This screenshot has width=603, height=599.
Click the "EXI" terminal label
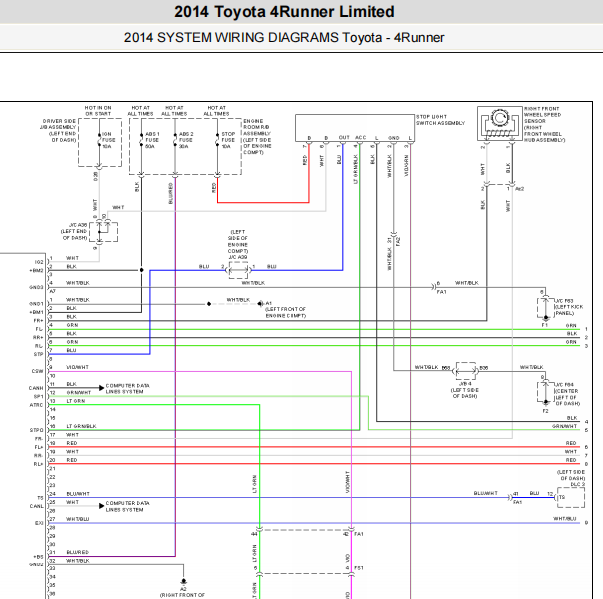tap(39, 523)
